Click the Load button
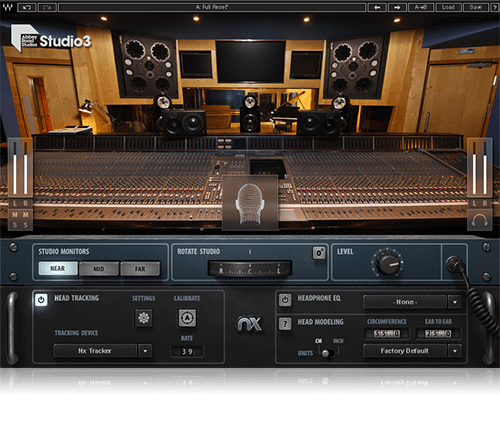This screenshot has height=422, width=500. [x=448, y=7]
